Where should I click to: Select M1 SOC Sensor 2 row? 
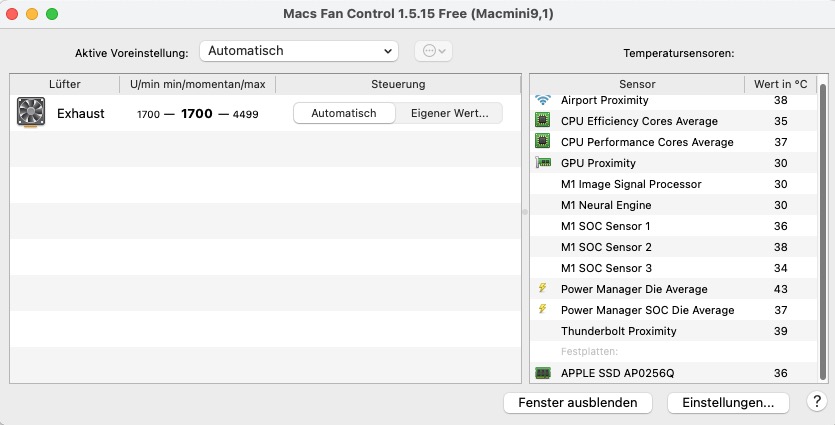click(x=673, y=247)
